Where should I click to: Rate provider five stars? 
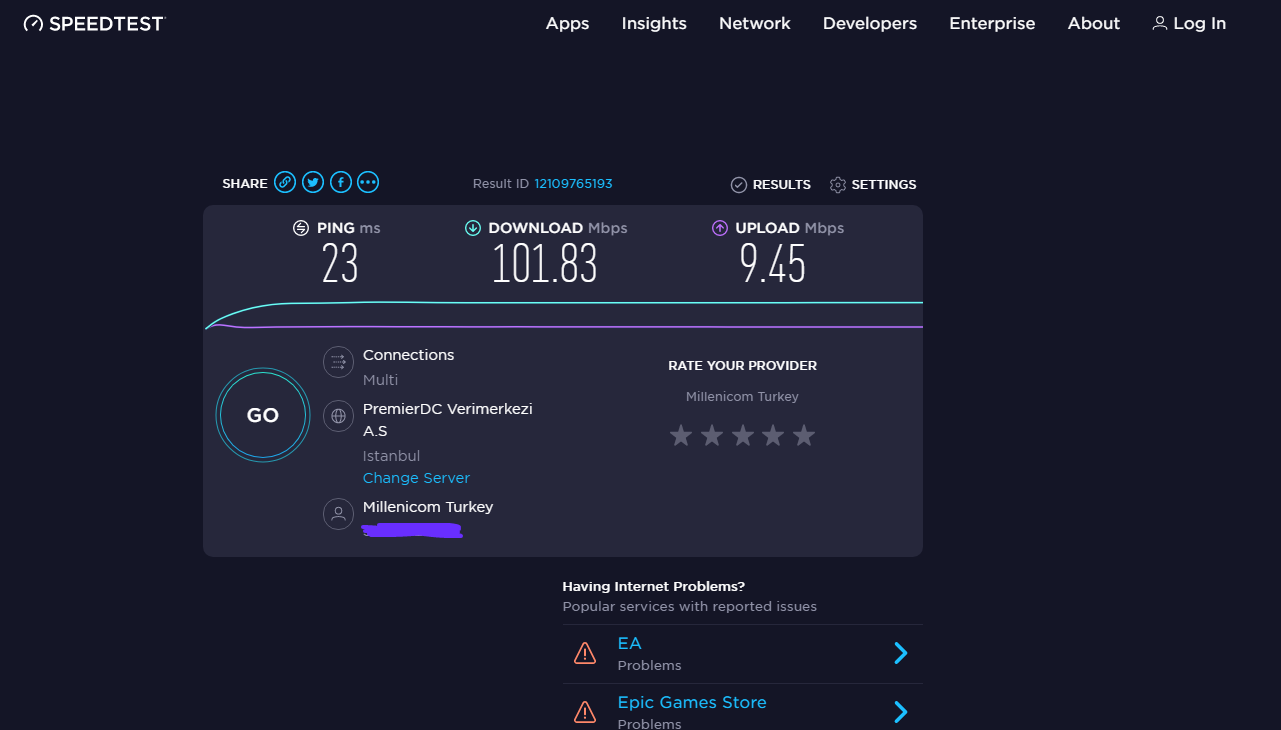coord(804,436)
